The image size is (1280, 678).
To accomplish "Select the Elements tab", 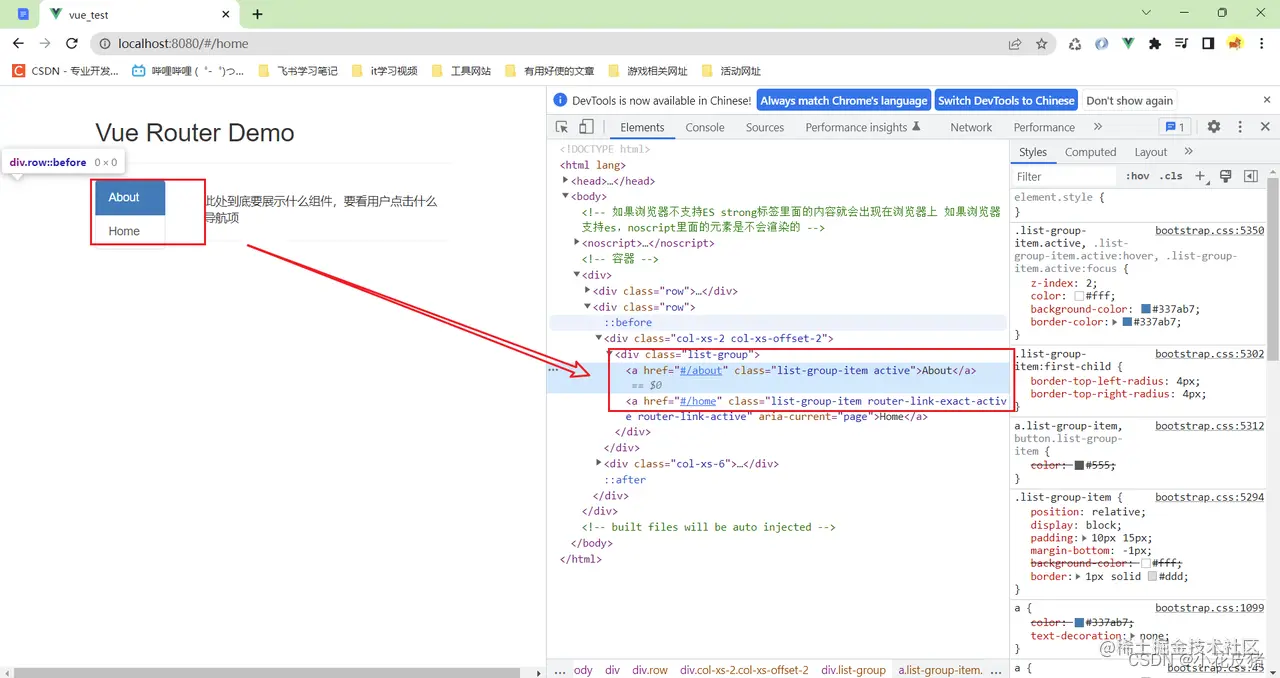I will [642, 127].
